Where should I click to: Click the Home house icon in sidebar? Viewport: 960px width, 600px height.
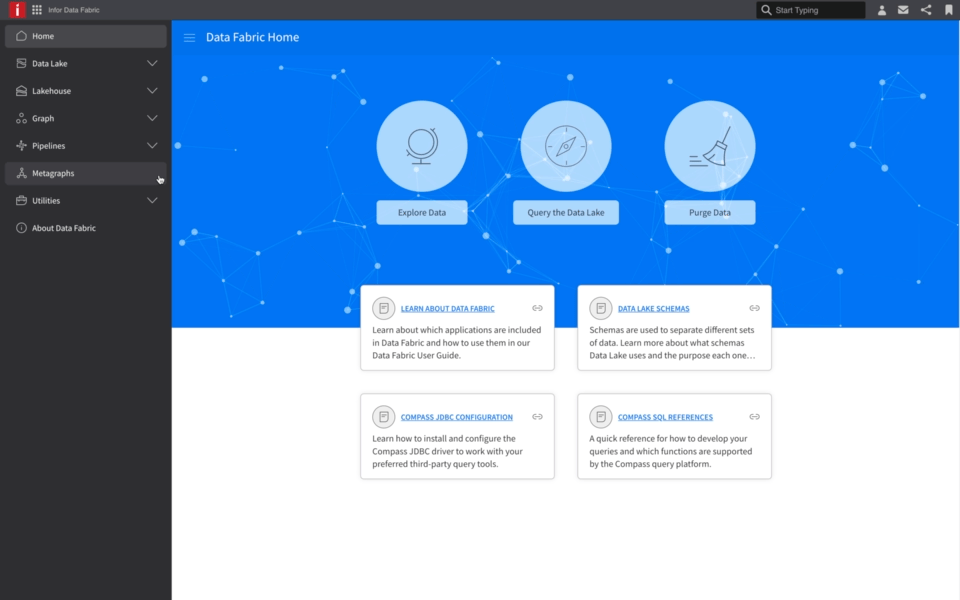pos(21,36)
